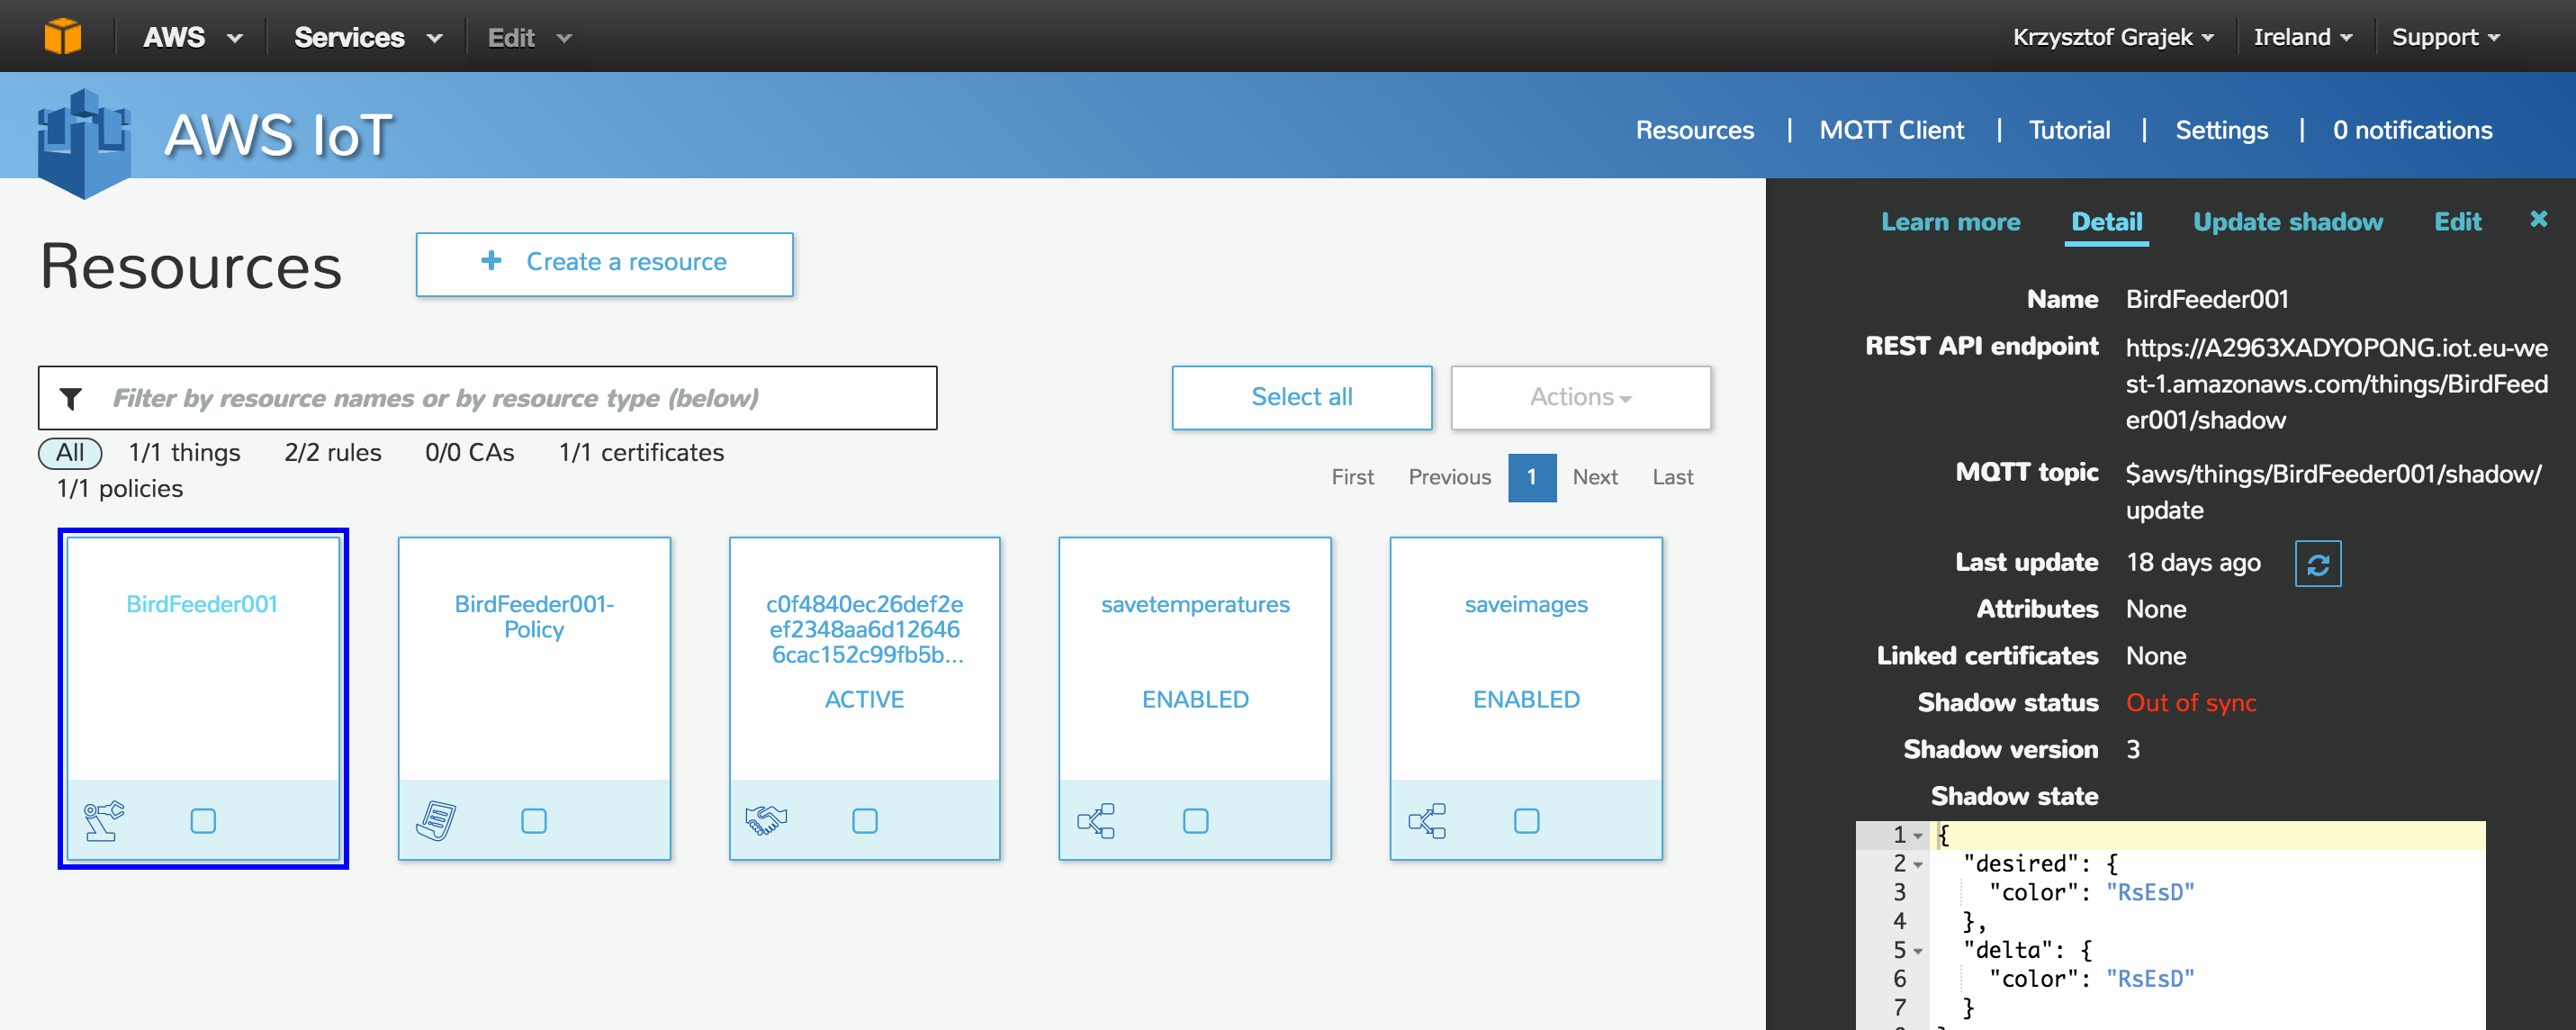Open the AWS dropdown menu

[193, 38]
